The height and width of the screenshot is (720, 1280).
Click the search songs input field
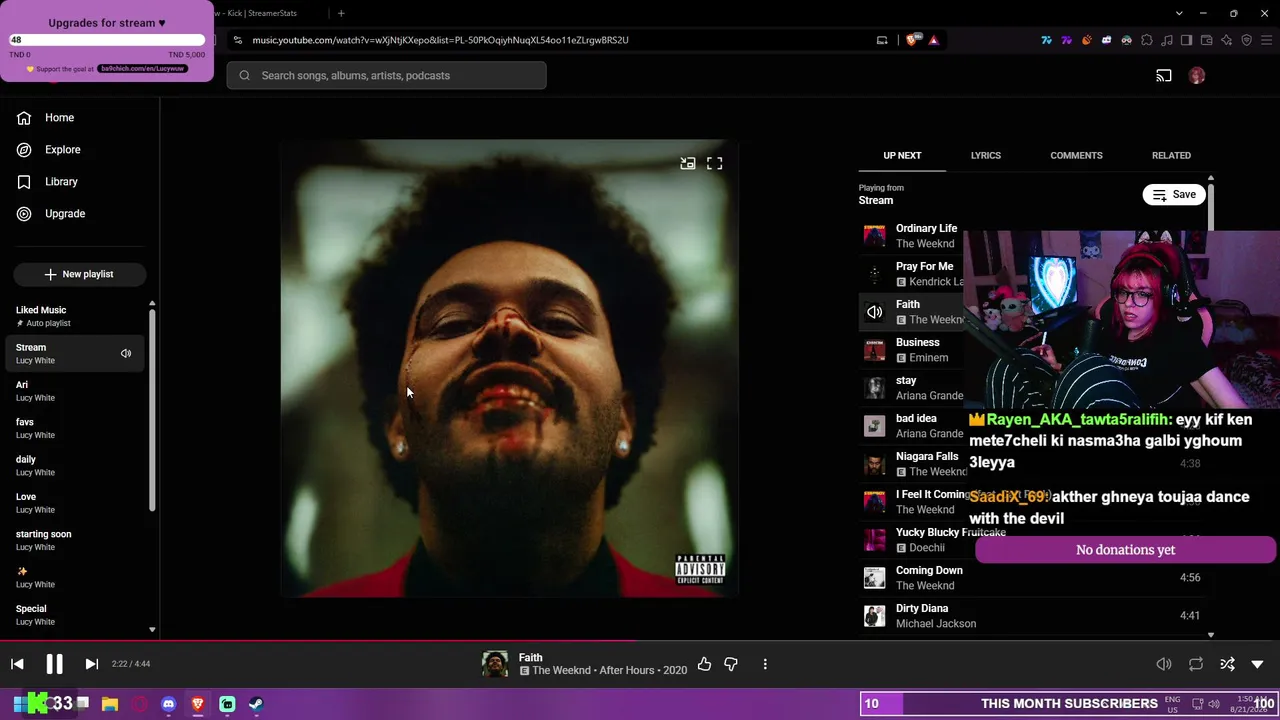(386, 76)
